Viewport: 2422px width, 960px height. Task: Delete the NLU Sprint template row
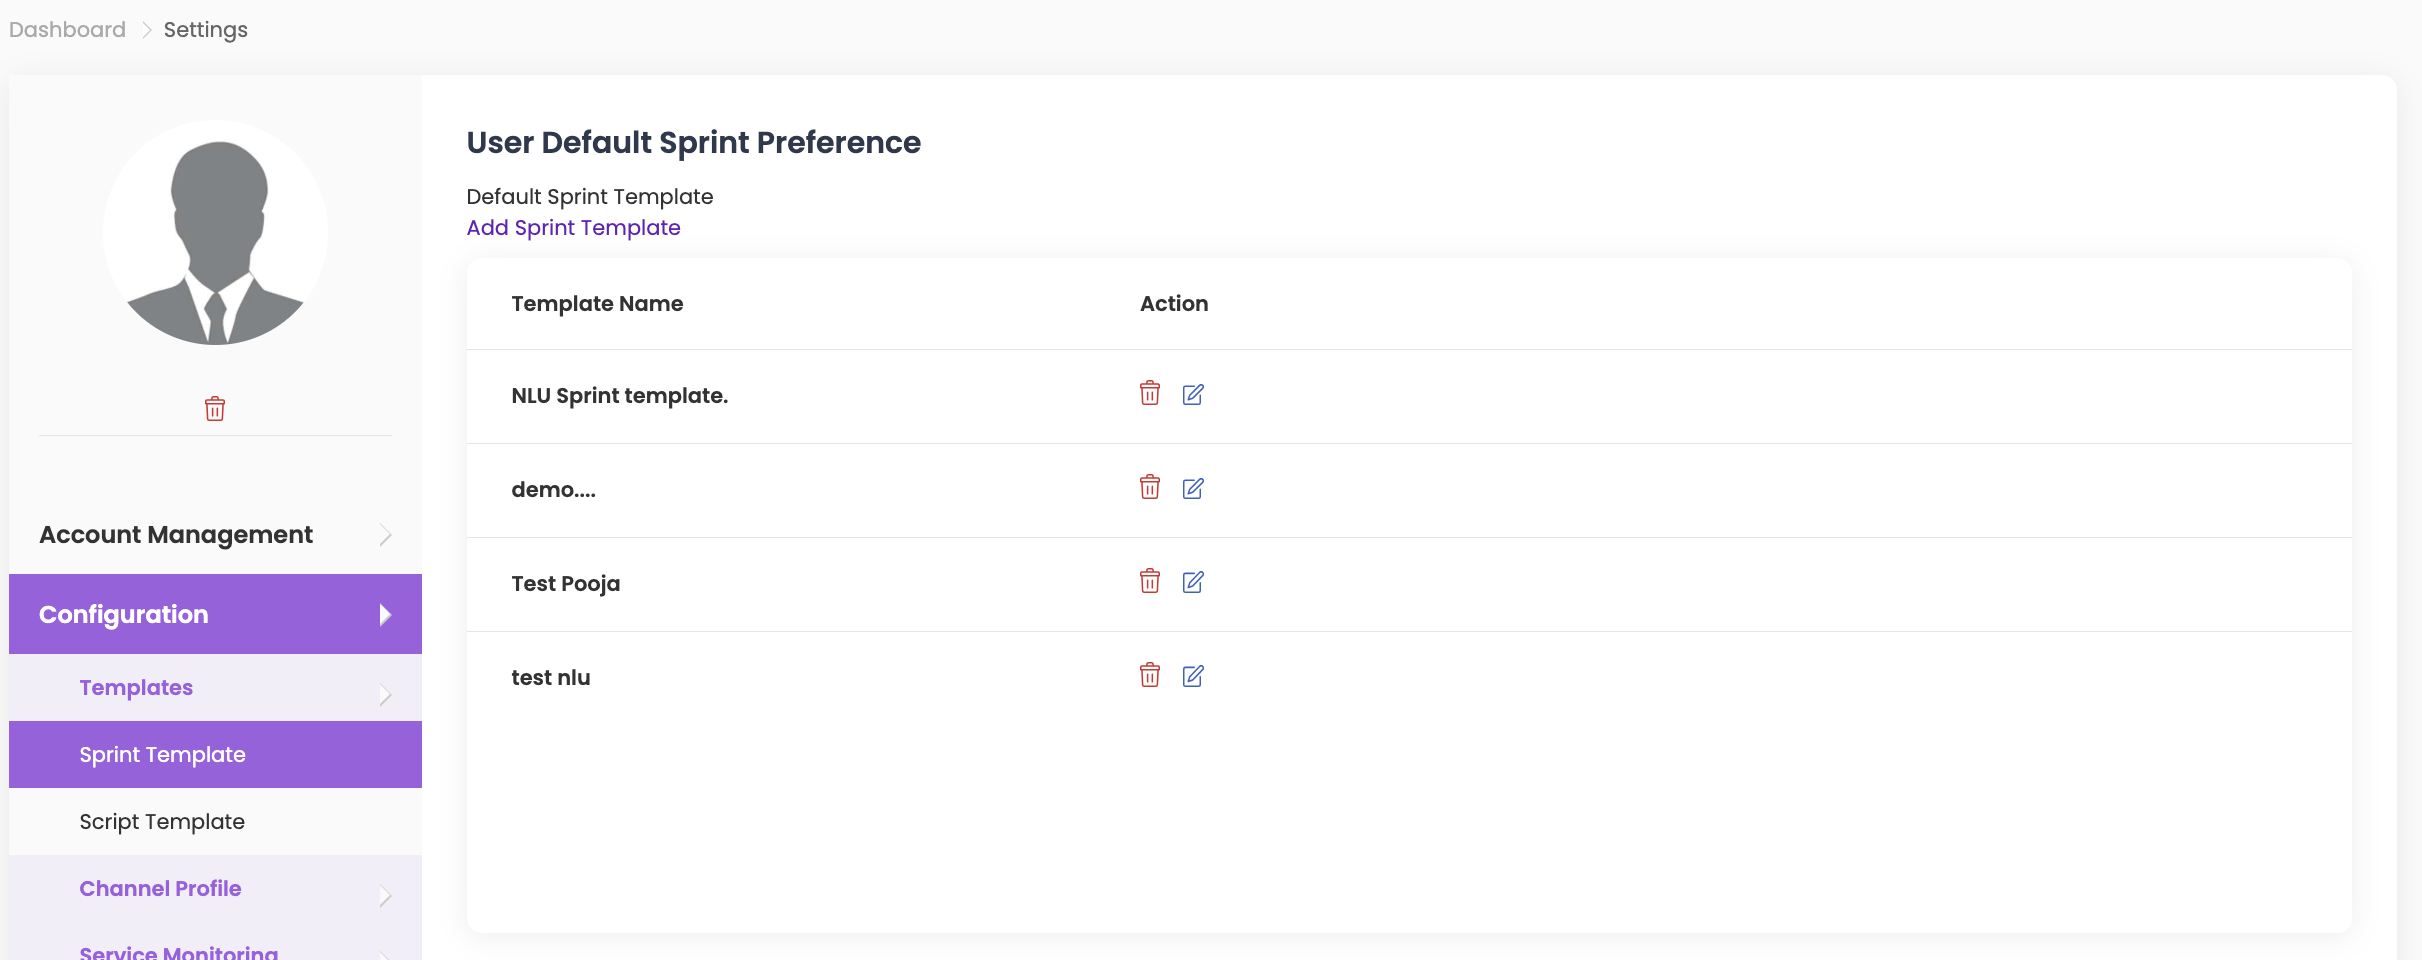pyautogui.click(x=1149, y=394)
